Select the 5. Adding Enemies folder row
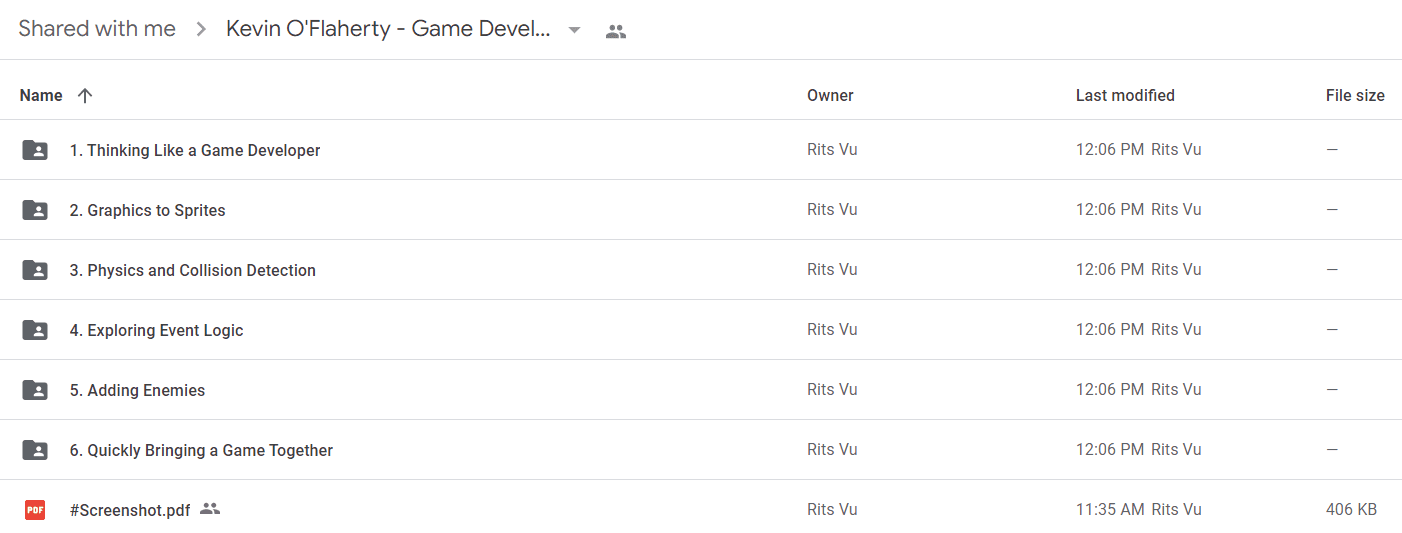Image resolution: width=1402 pixels, height=533 pixels. 701,390
